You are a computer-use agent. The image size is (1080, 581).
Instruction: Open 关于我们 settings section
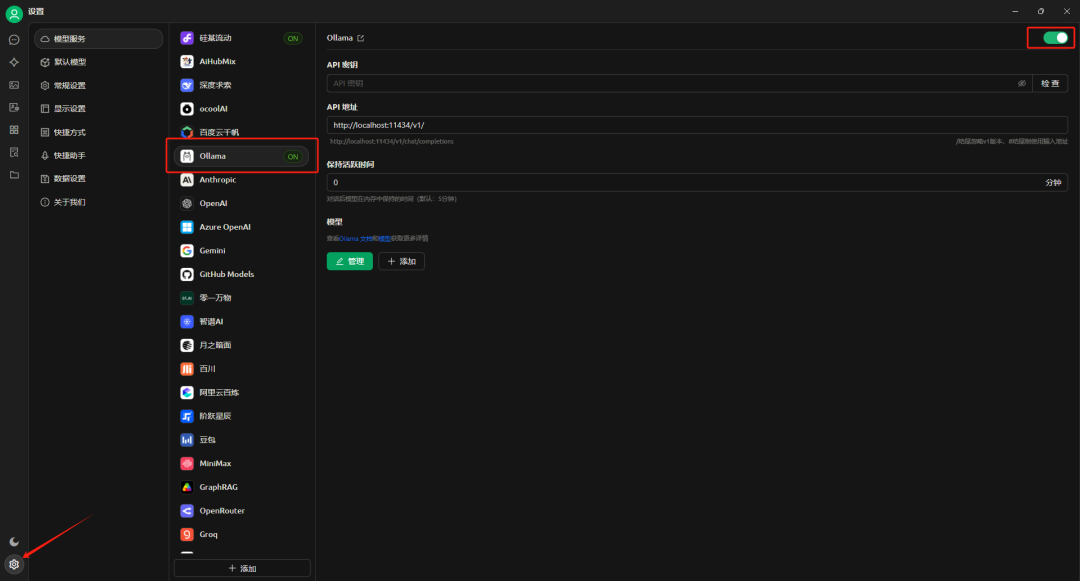(x=98, y=202)
